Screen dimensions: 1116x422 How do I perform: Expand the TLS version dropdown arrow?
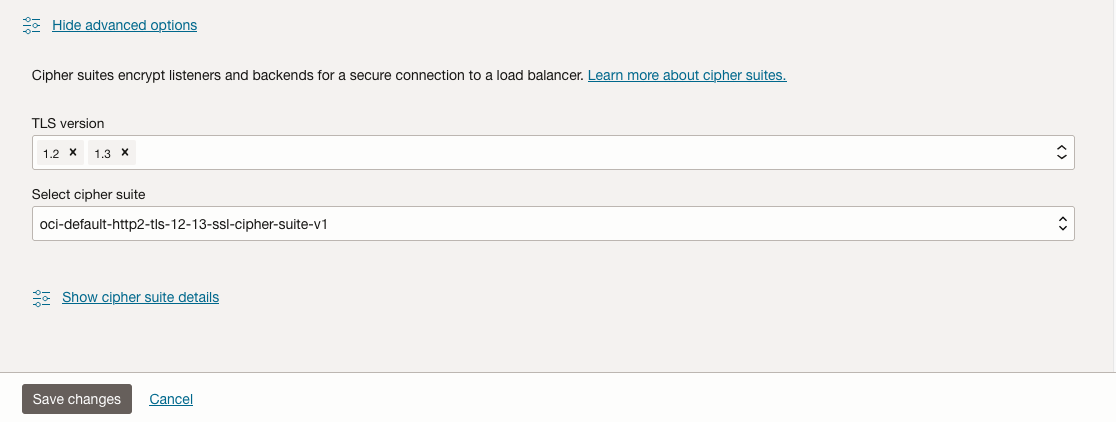1062,153
